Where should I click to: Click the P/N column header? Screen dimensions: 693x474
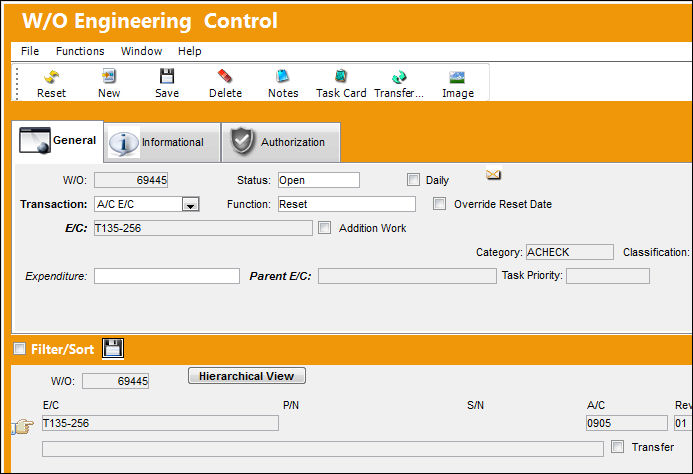[x=291, y=405]
